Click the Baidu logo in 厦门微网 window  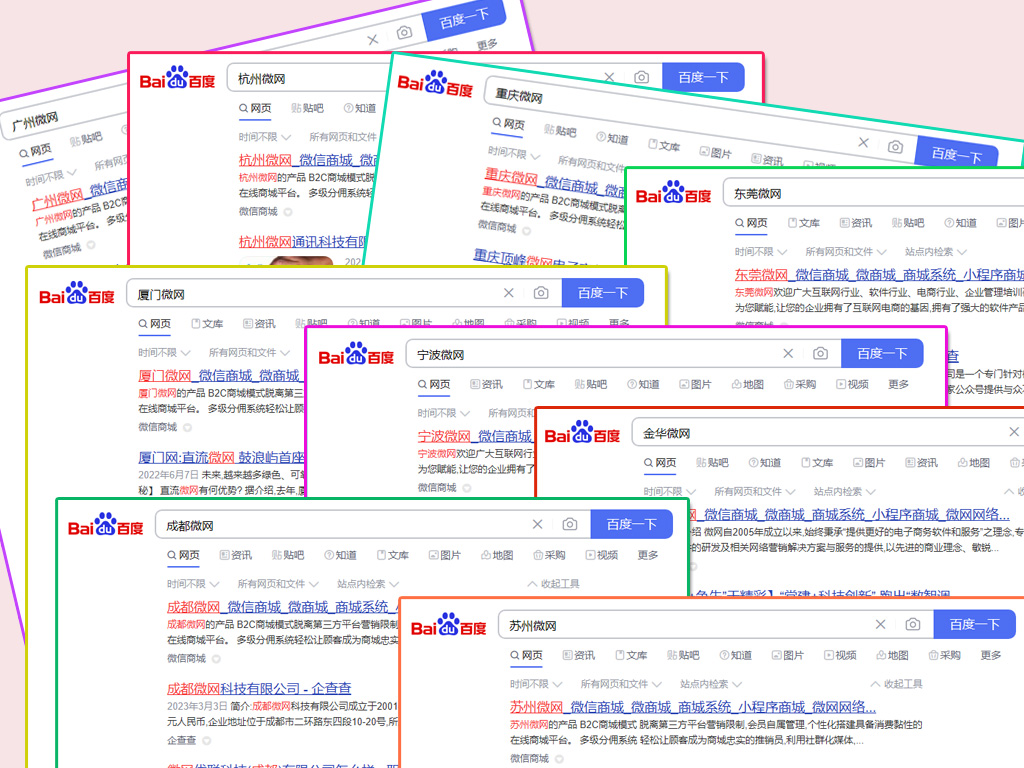77,293
